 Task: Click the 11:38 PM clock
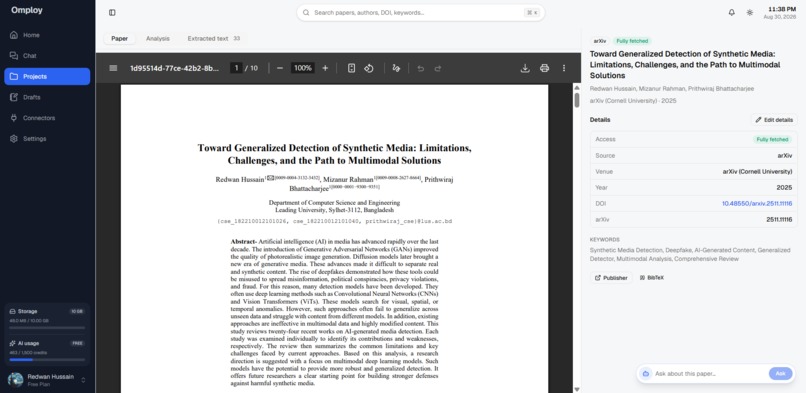[x=781, y=9]
